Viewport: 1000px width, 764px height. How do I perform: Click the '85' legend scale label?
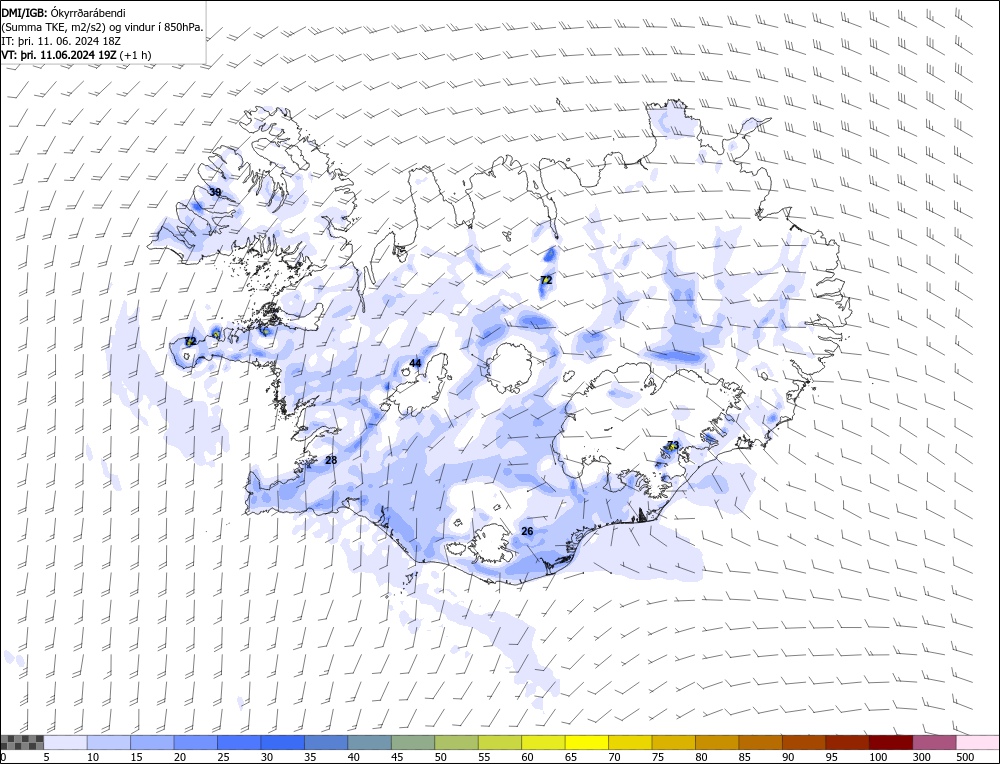tap(744, 757)
